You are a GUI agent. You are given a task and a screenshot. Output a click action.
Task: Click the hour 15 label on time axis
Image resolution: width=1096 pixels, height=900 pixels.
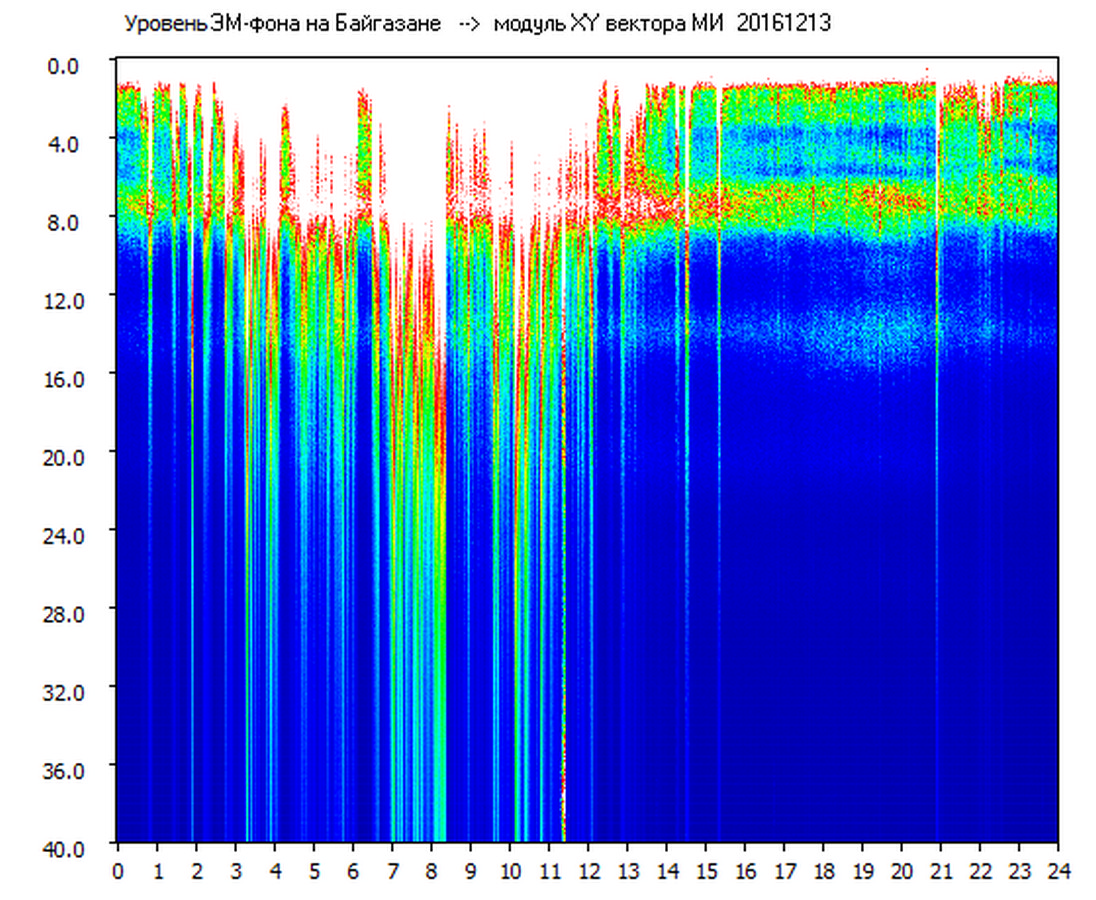[x=706, y=870]
